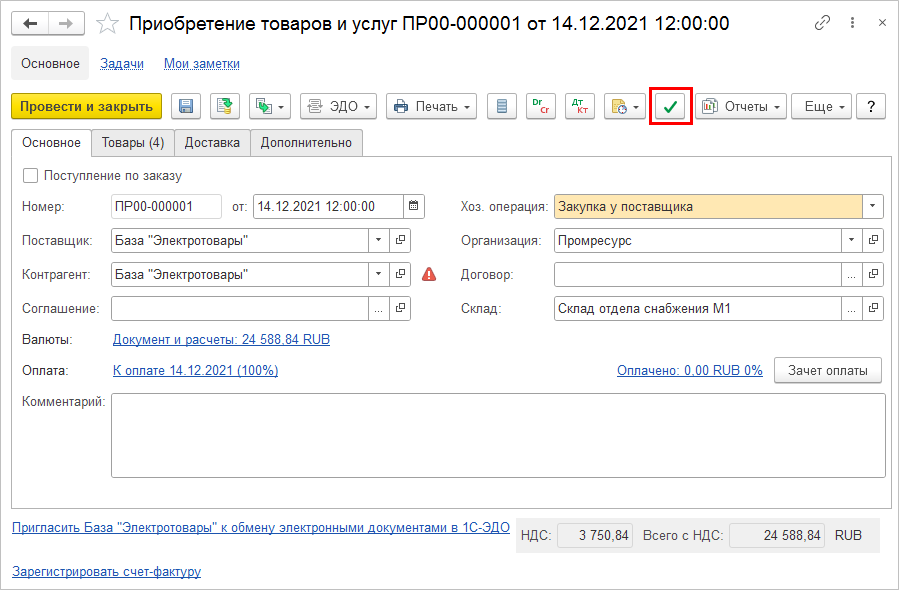Screen dimensions: 901x591
Task: Click the Dr/Cr movements icon
Action: [x=541, y=106]
